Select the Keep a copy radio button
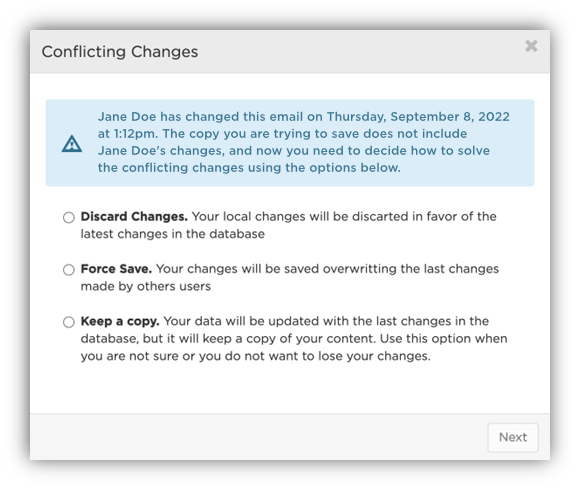580x490 pixels. click(69, 322)
